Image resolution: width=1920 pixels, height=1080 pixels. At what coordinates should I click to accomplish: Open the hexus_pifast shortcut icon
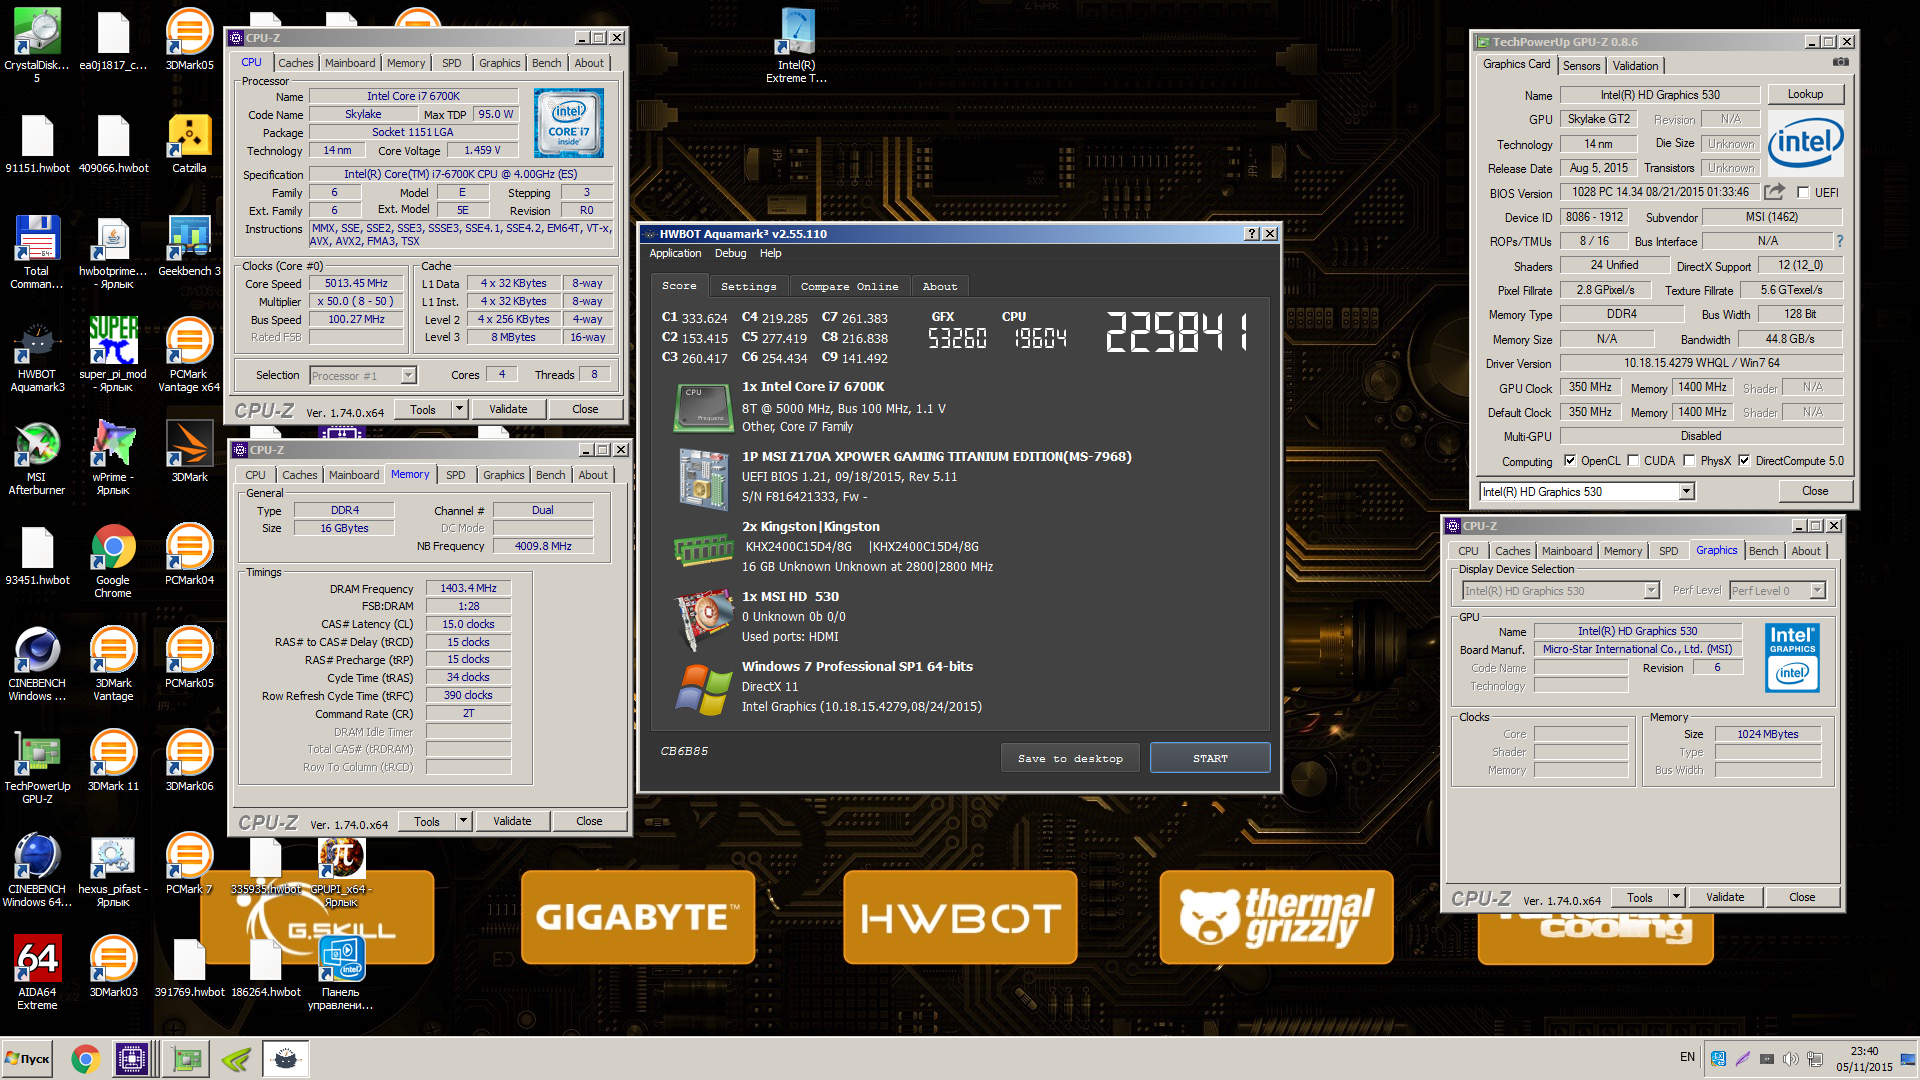click(x=113, y=870)
